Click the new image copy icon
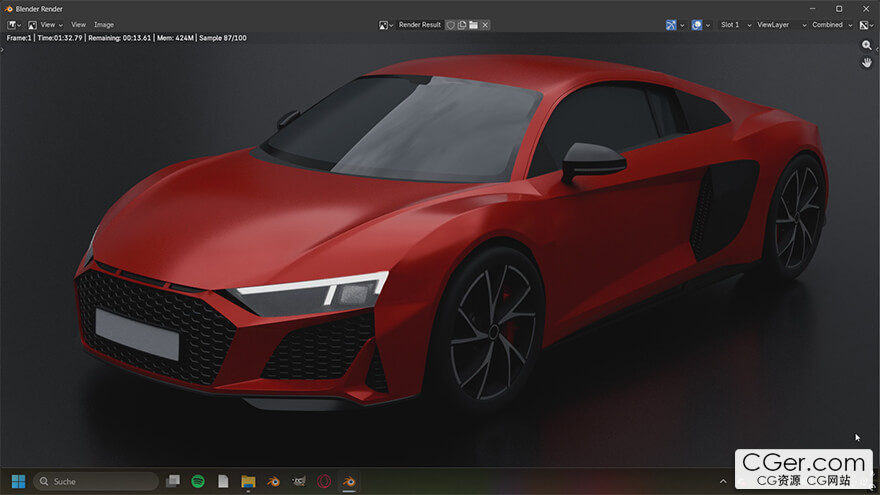The width and height of the screenshot is (880, 495). point(462,25)
